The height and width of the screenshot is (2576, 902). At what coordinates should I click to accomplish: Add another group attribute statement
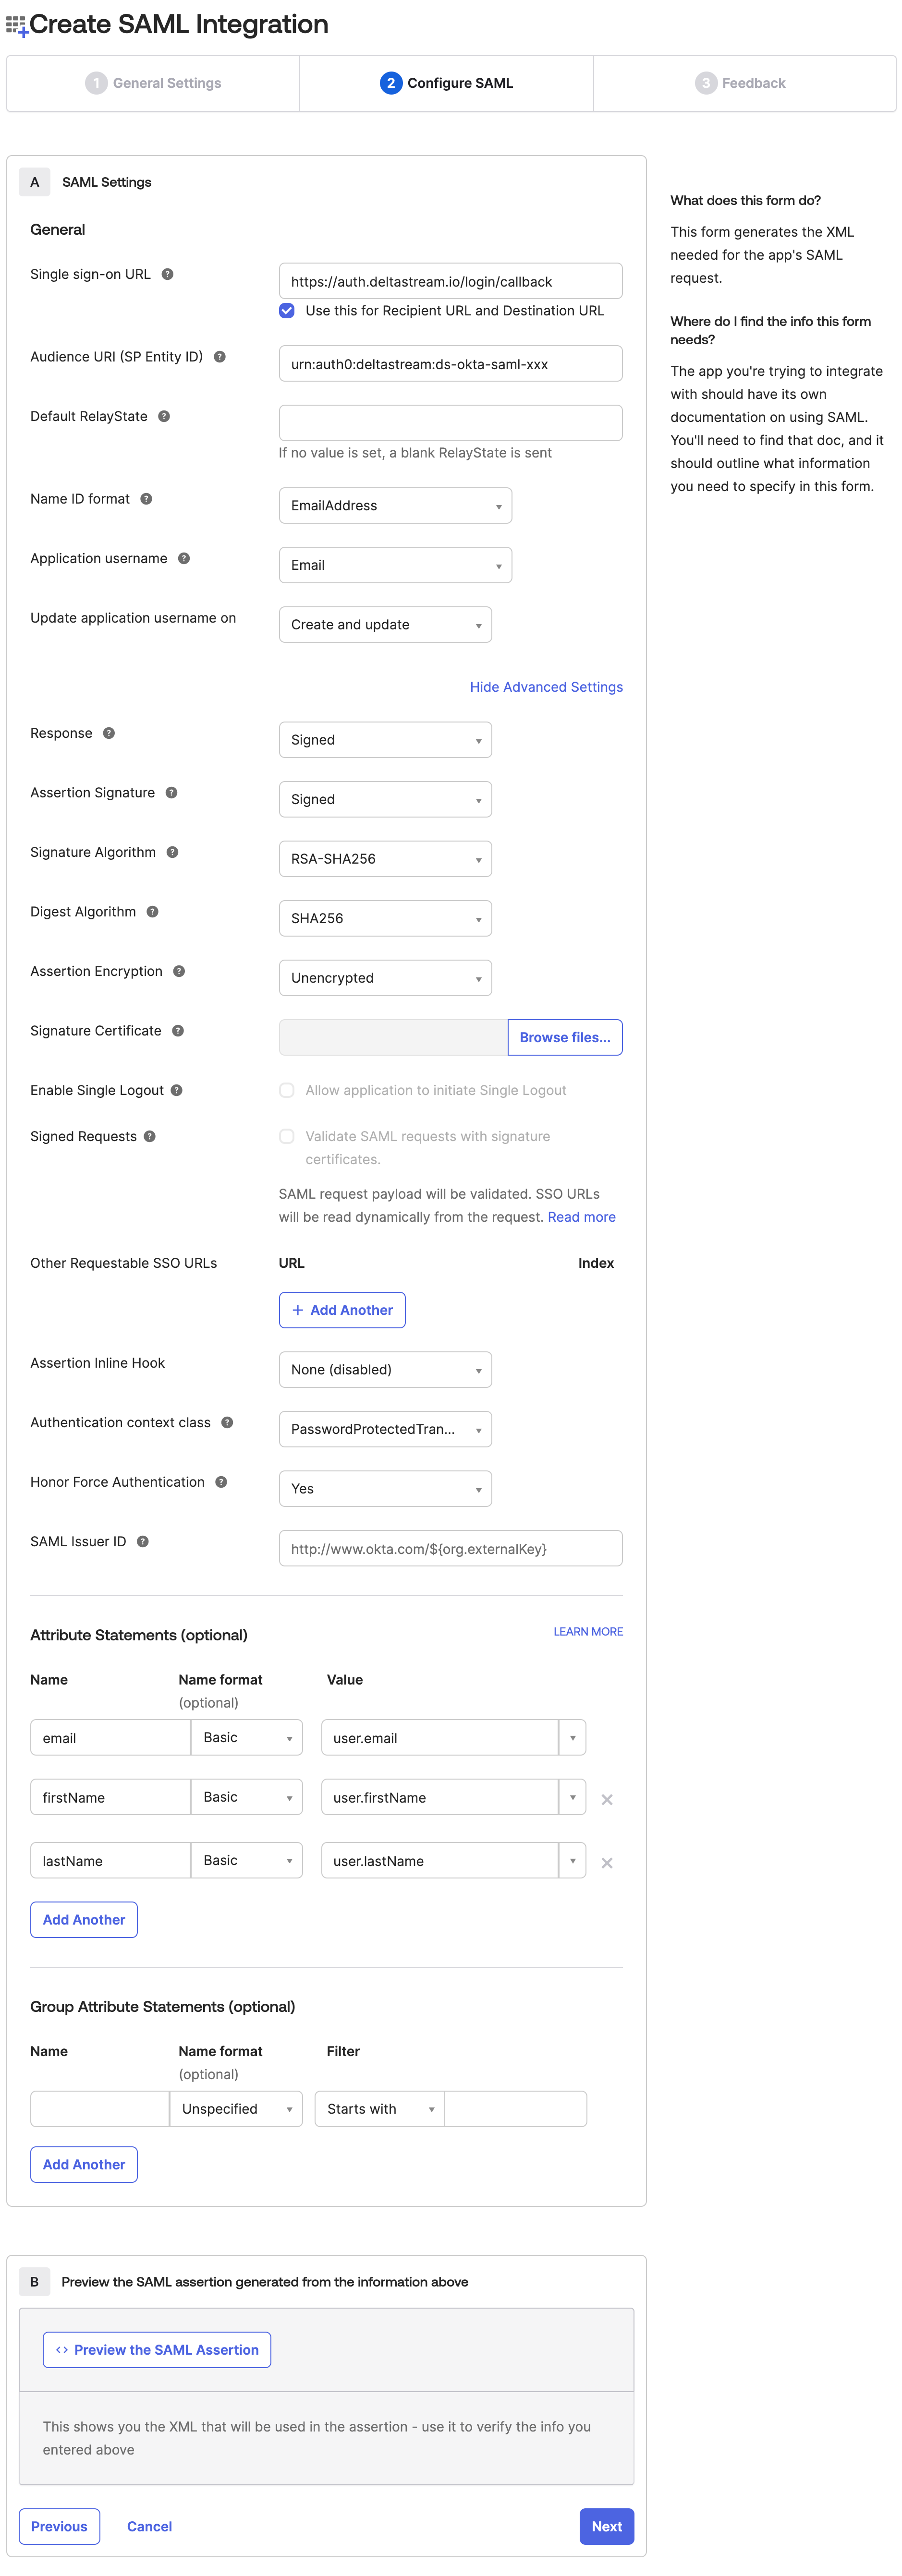tap(84, 2165)
